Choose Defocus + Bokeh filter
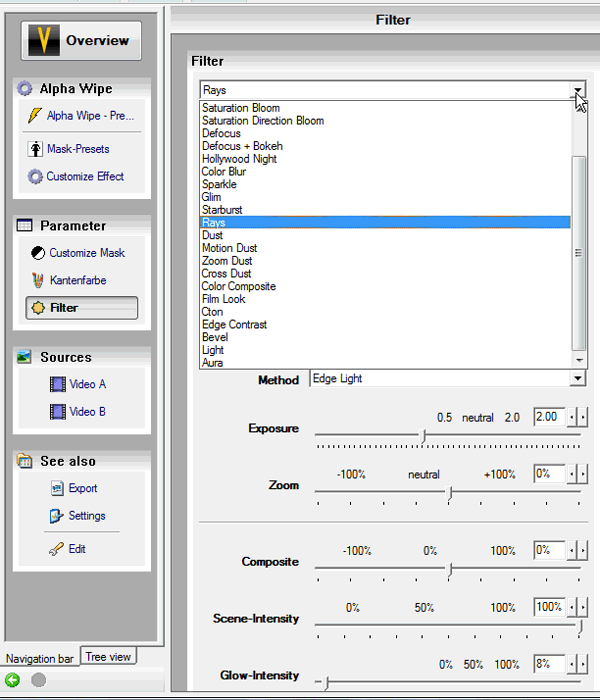Screen dimensions: 600x700 pos(242,146)
